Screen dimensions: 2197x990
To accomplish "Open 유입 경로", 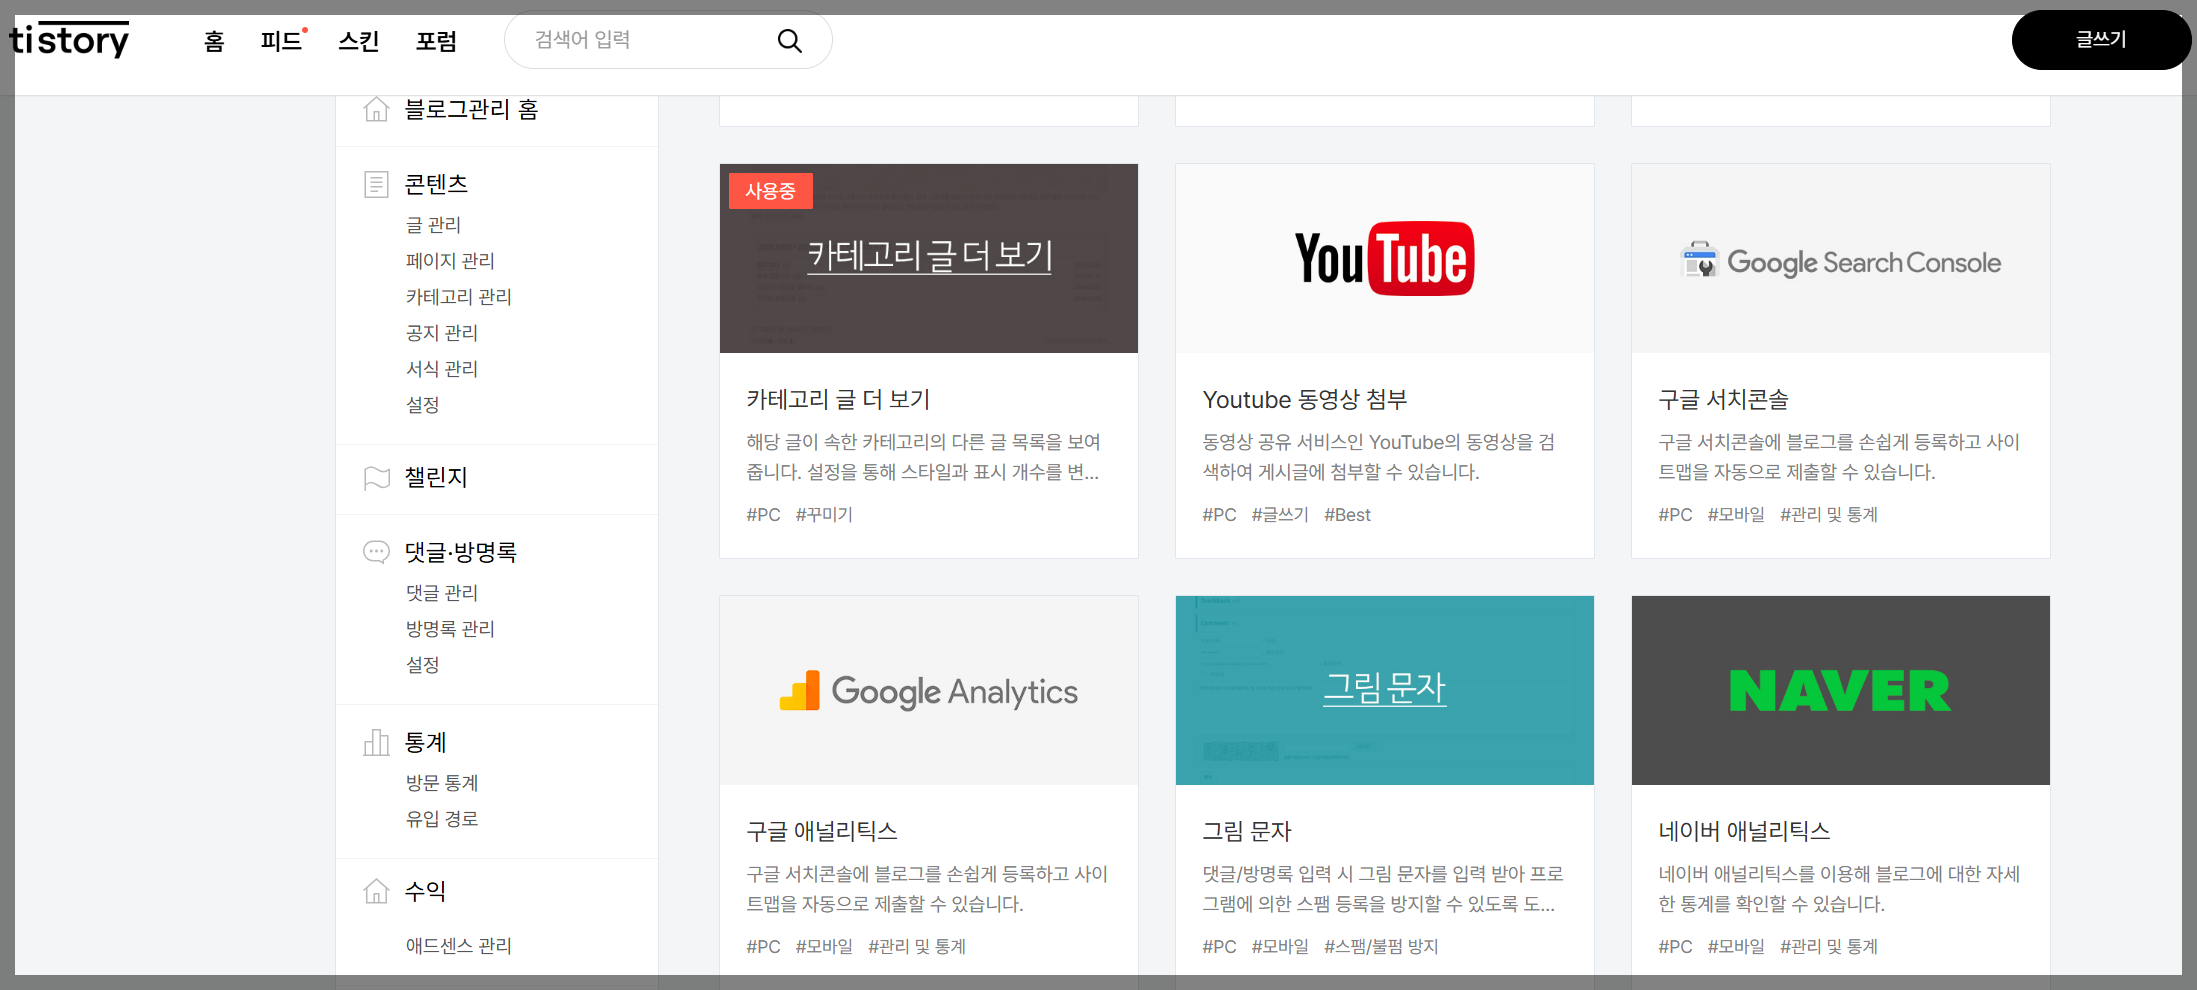I will point(442,819).
